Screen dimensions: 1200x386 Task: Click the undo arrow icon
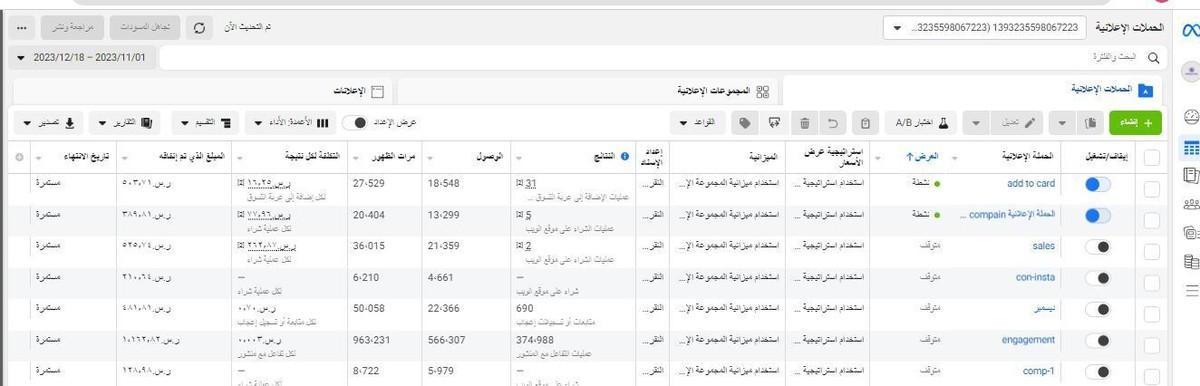(x=834, y=123)
